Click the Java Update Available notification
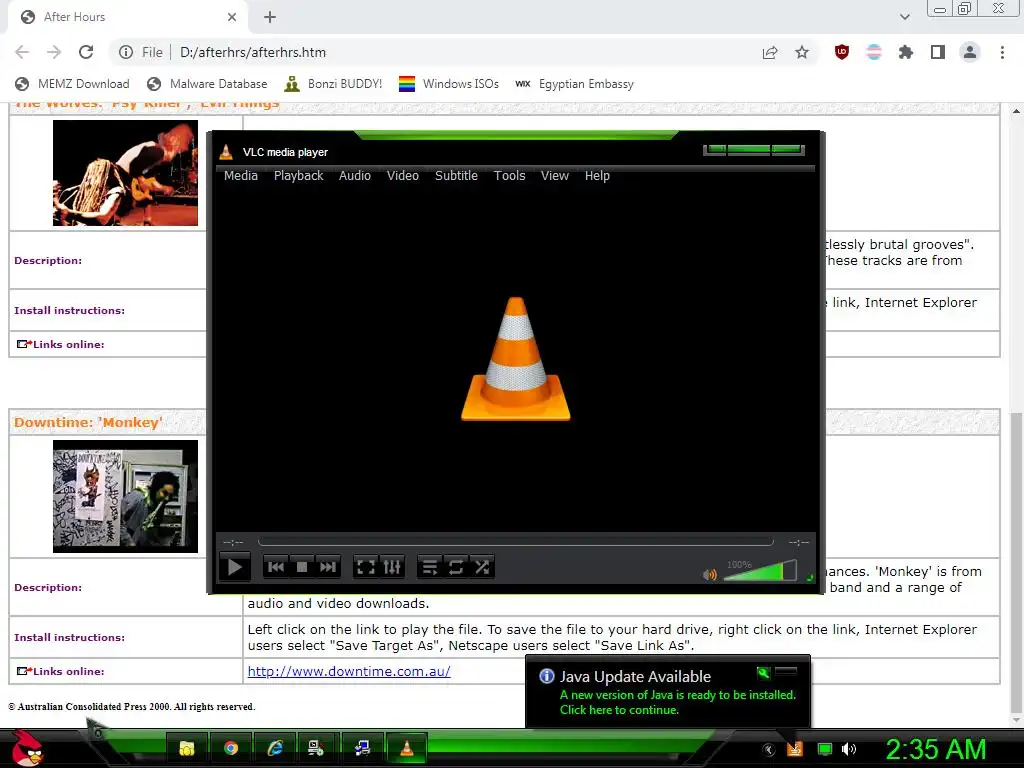 668,692
